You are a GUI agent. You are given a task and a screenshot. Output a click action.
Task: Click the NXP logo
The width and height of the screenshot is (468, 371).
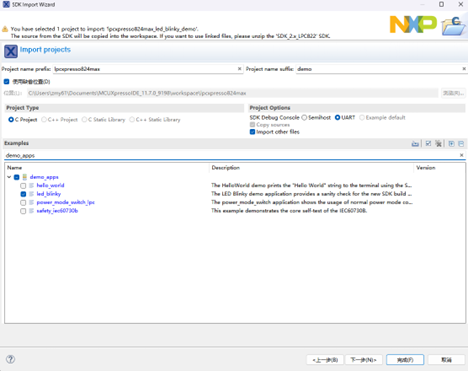tap(413, 24)
